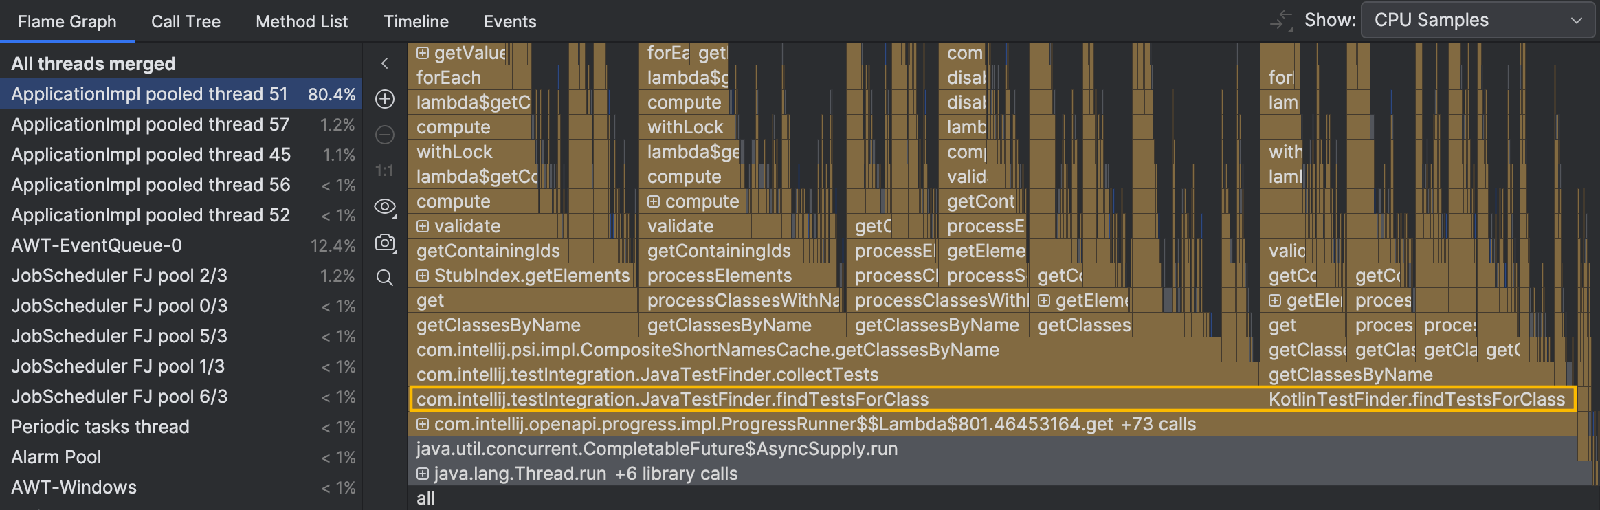The image size is (1600, 510).
Task: Expand the compute frame above the second validate
Action: [654, 201]
